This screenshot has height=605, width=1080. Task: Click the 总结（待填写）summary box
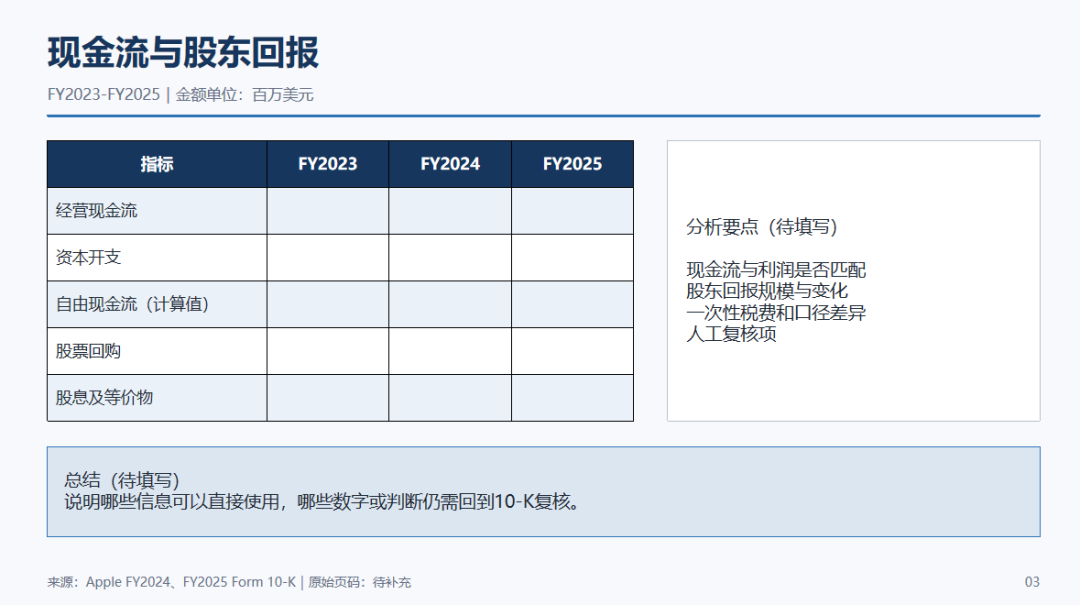(543, 491)
